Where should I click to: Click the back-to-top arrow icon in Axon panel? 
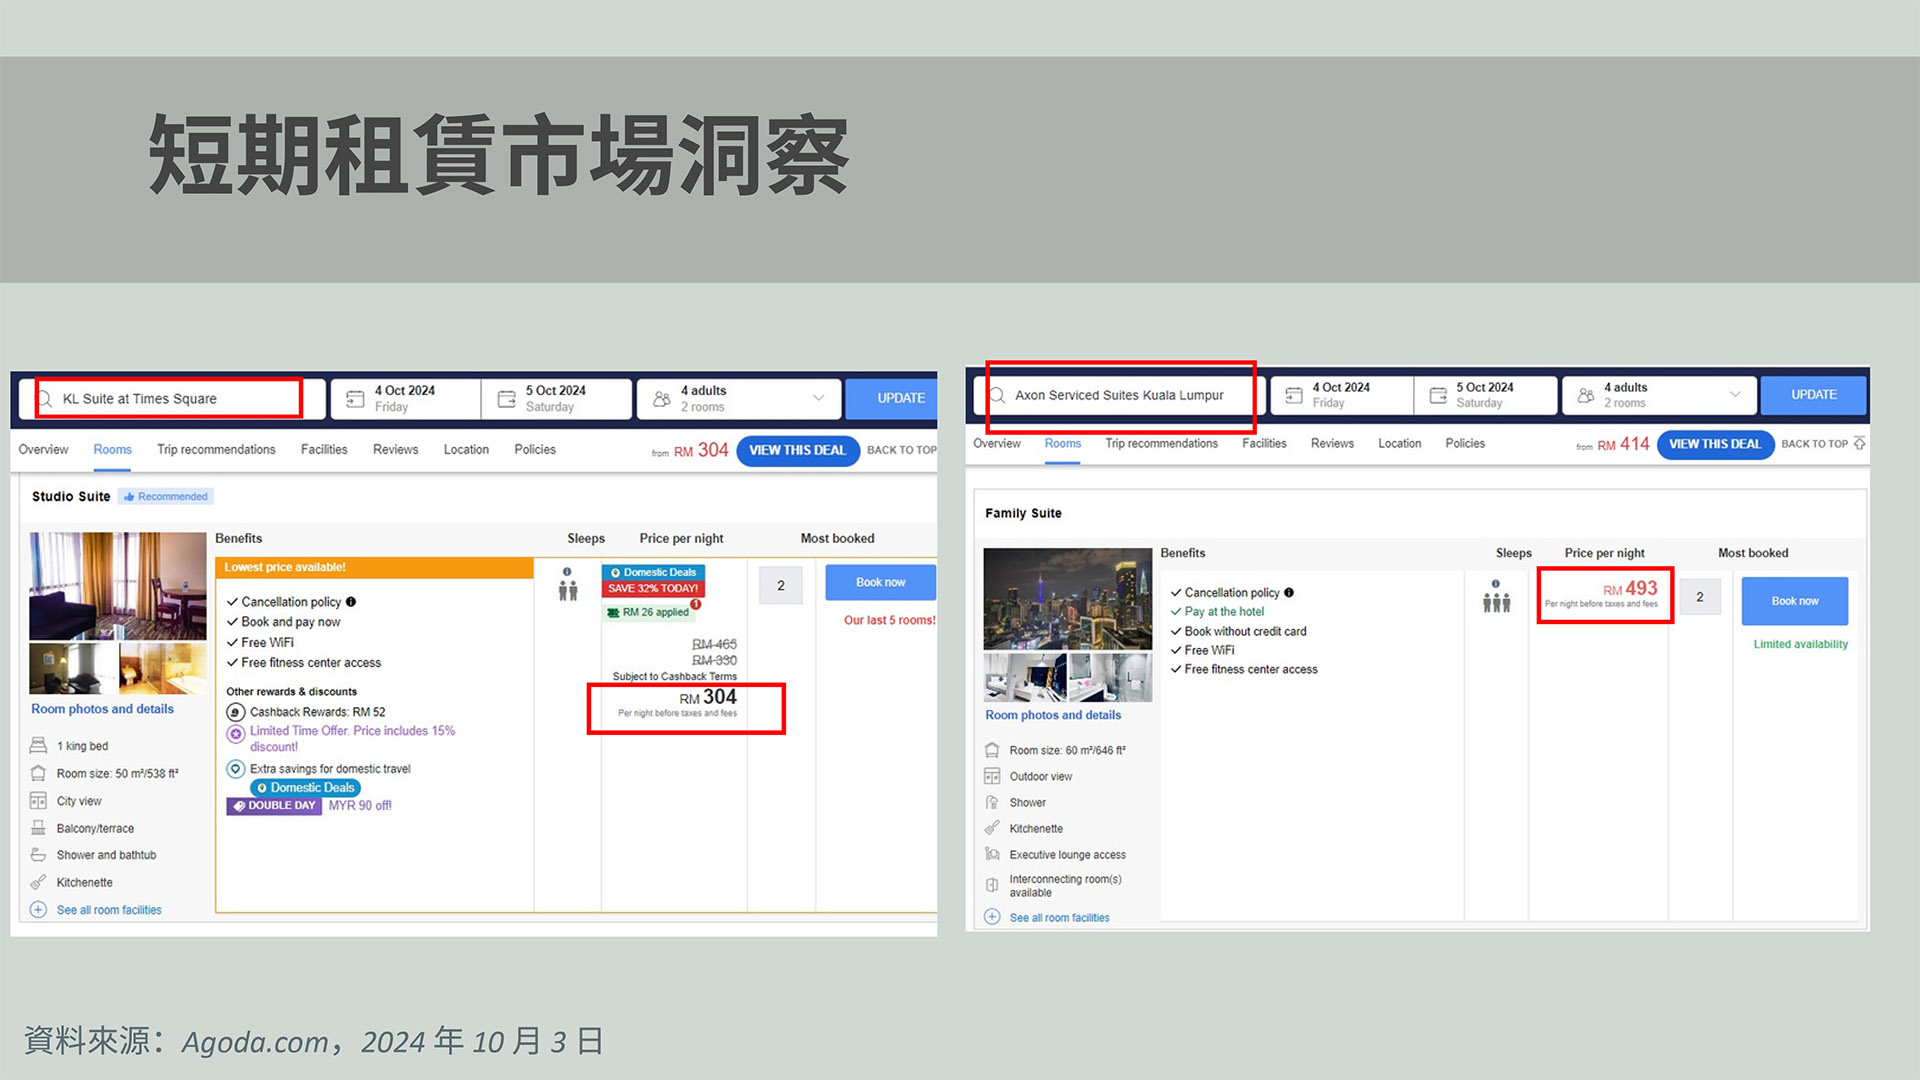[x=1859, y=444]
